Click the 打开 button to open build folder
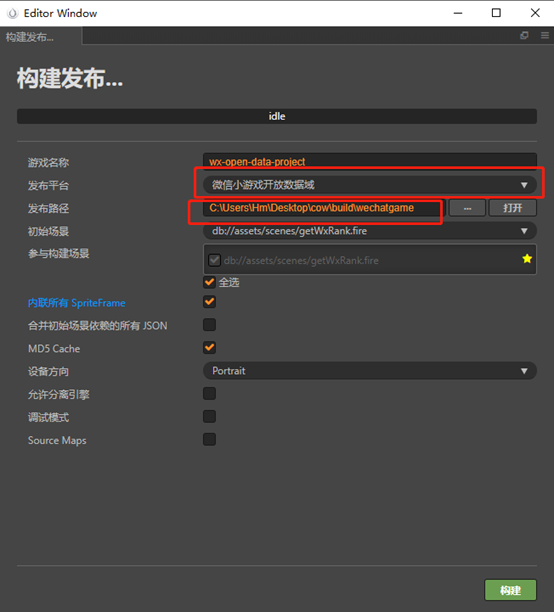Viewport: 554px width, 612px height. 513,208
